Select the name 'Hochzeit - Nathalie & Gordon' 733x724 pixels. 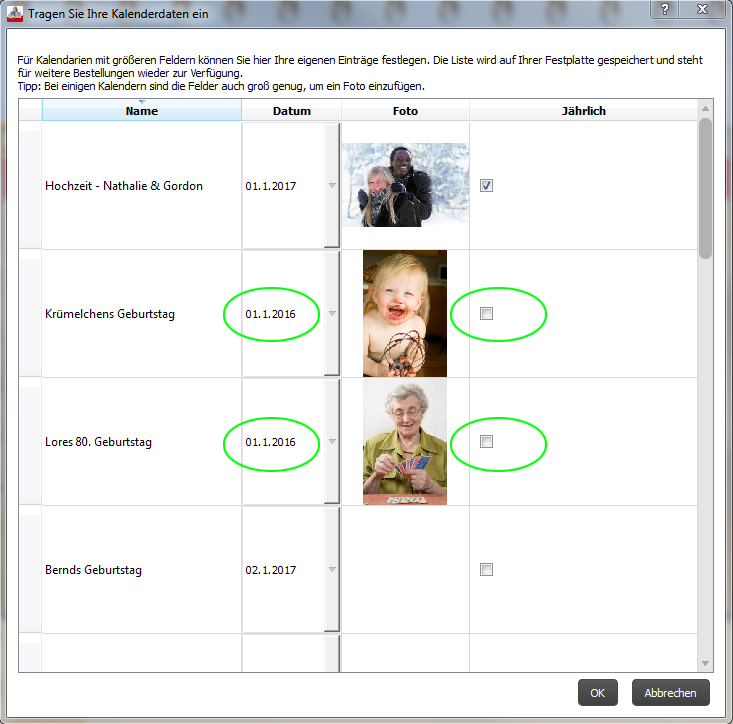tap(124, 186)
